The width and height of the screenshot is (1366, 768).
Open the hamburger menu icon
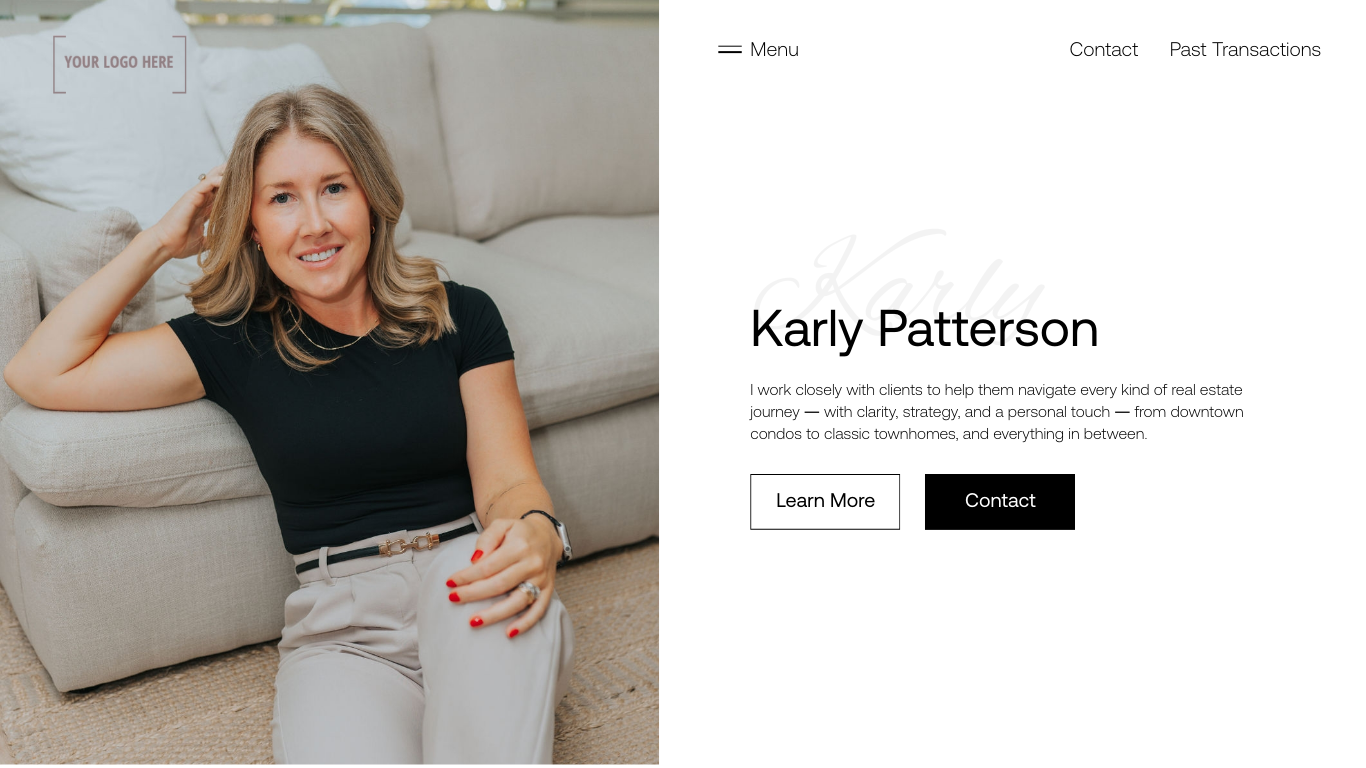tap(730, 49)
